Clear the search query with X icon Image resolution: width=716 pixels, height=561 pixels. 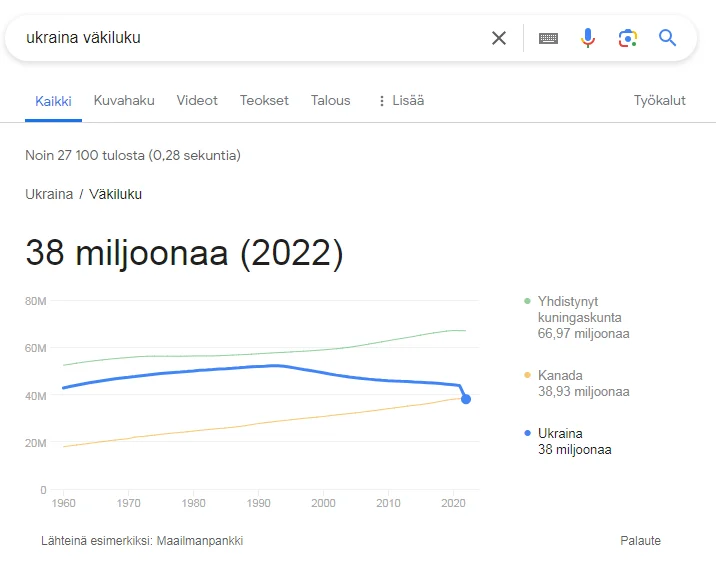[499, 38]
